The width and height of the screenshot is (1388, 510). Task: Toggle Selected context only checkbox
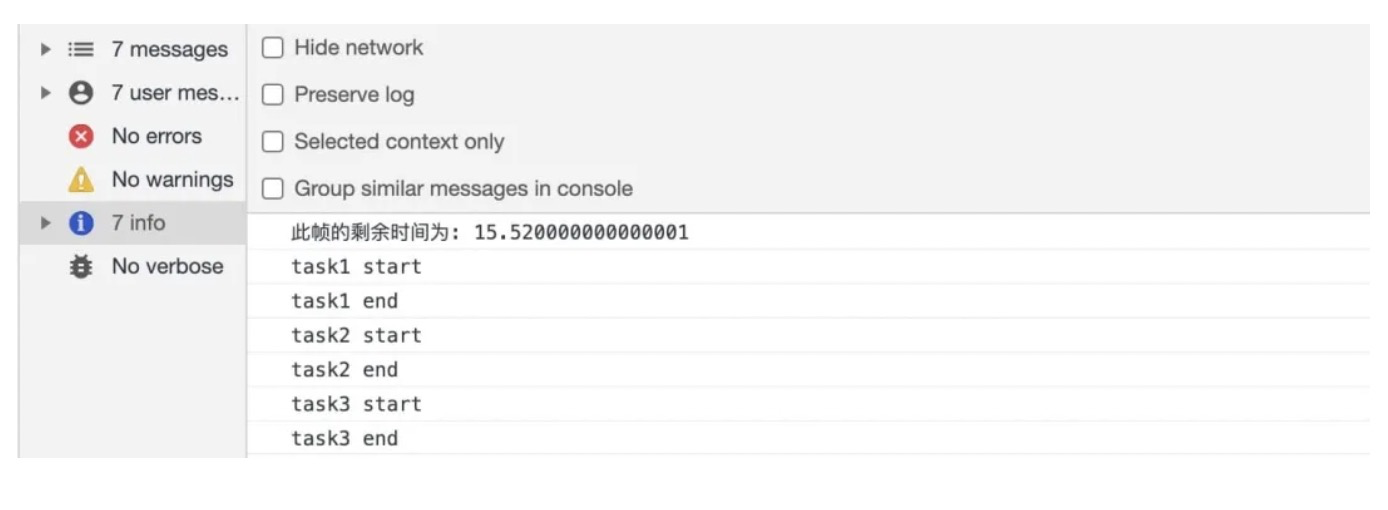pyautogui.click(x=272, y=142)
